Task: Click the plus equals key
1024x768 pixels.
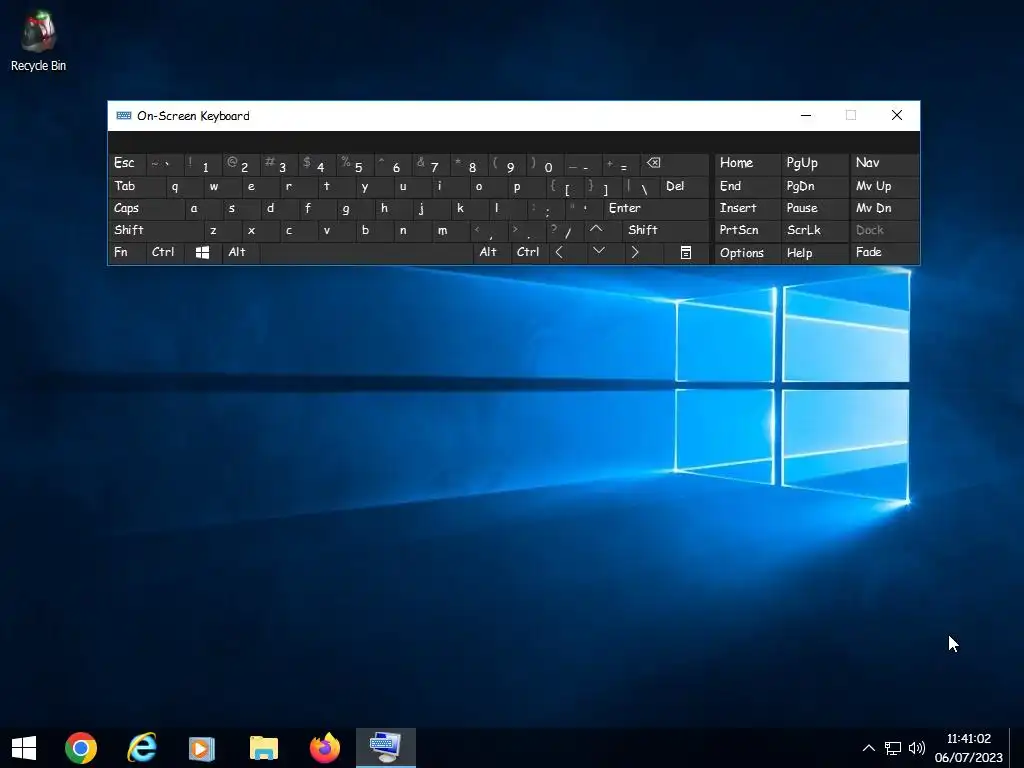Action: pyautogui.click(x=621, y=163)
